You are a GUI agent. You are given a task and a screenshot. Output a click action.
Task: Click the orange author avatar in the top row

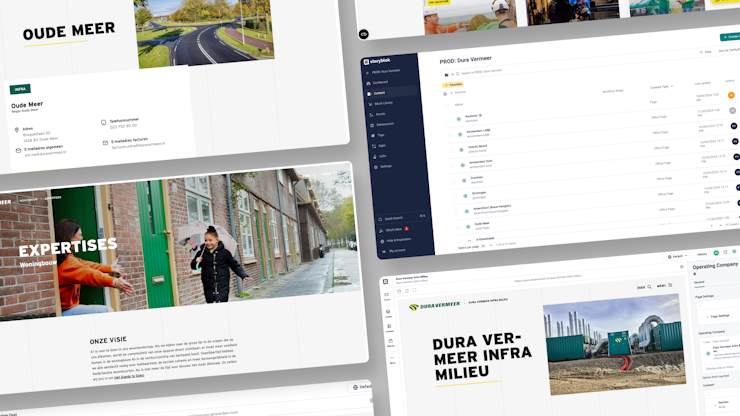tap(731, 95)
